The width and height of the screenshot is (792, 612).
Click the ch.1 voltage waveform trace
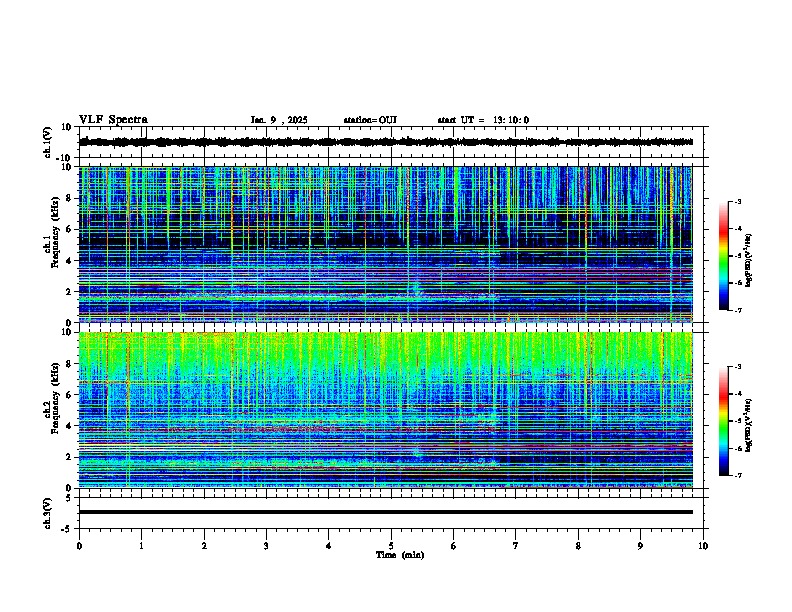point(386,142)
